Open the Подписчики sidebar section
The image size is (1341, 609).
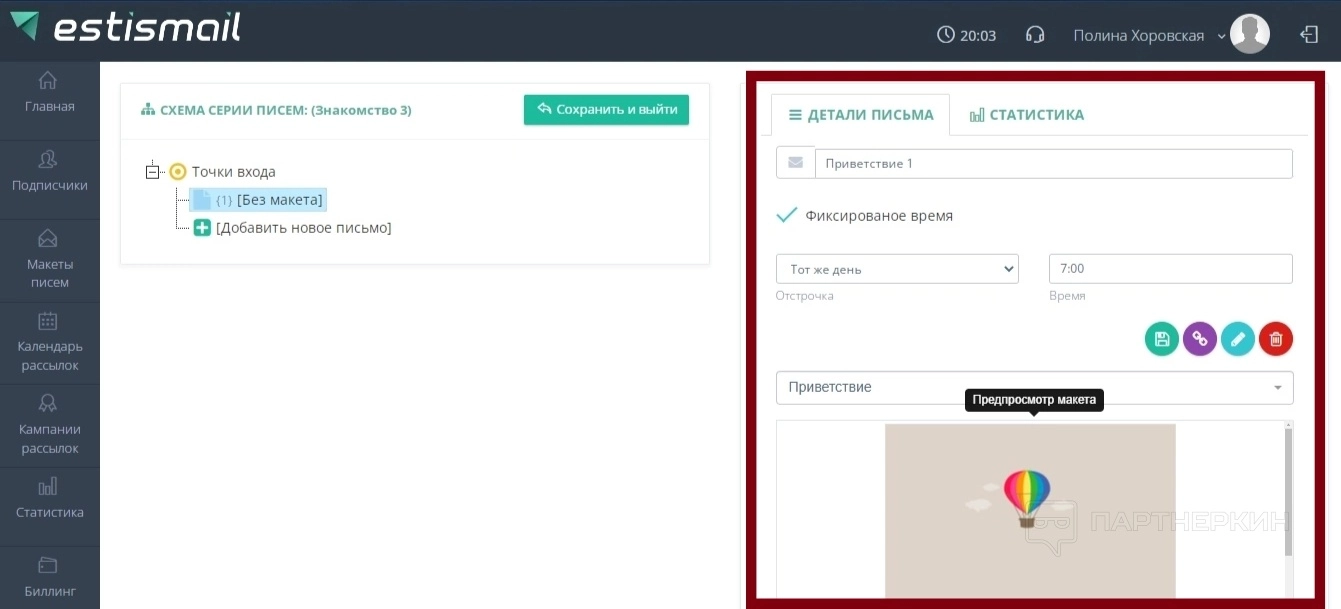point(50,172)
